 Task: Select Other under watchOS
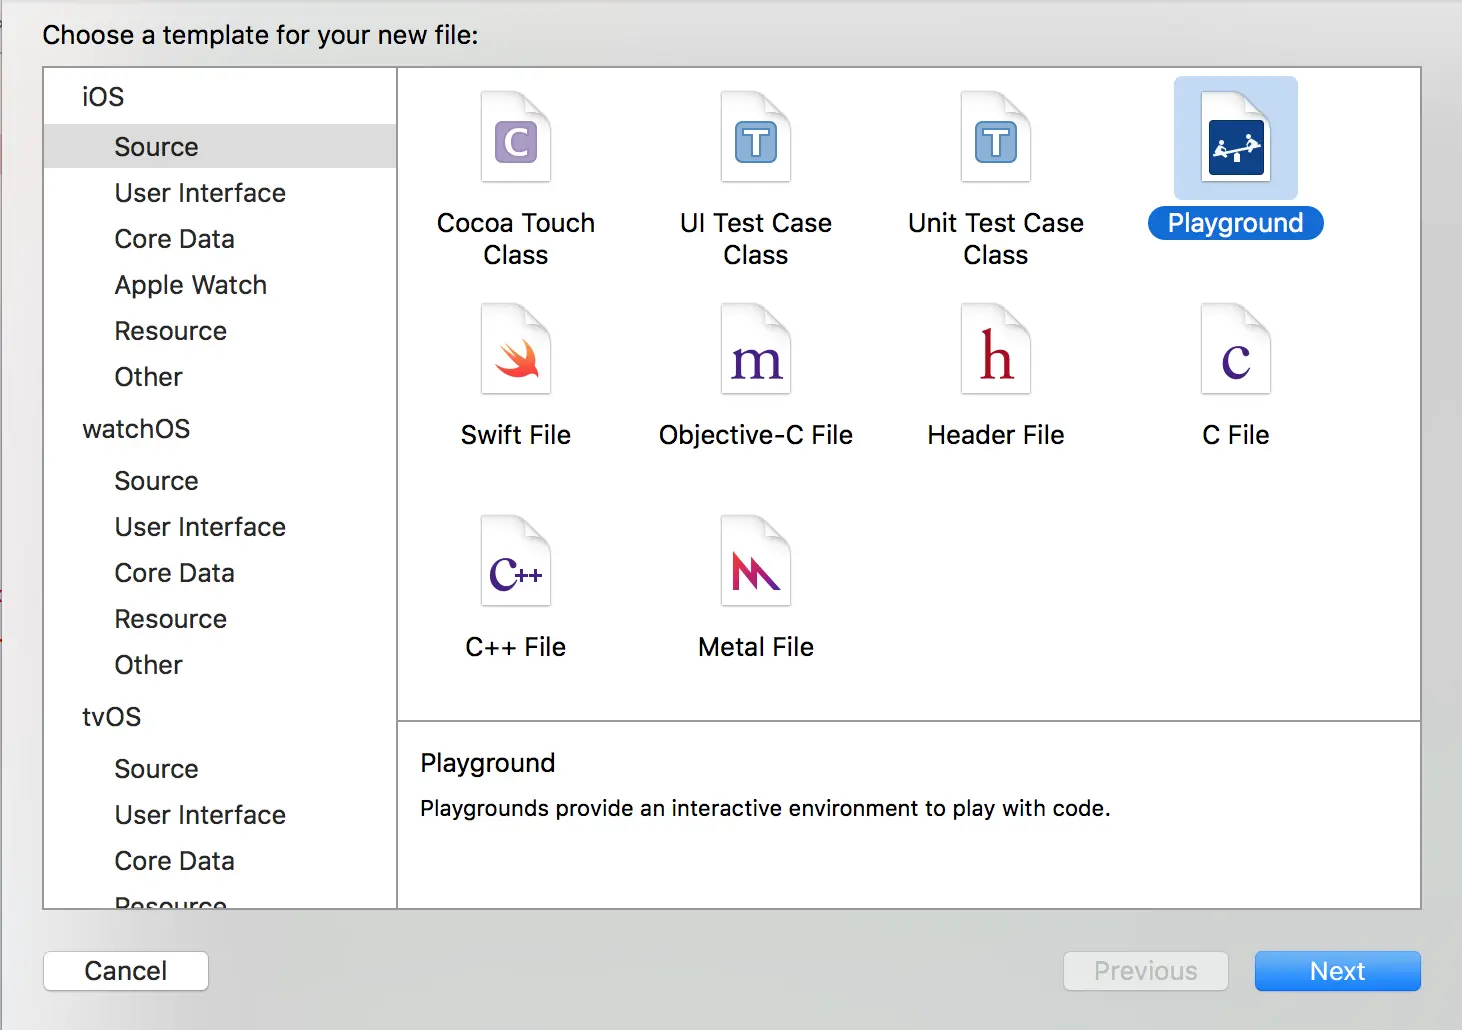(149, 665)
